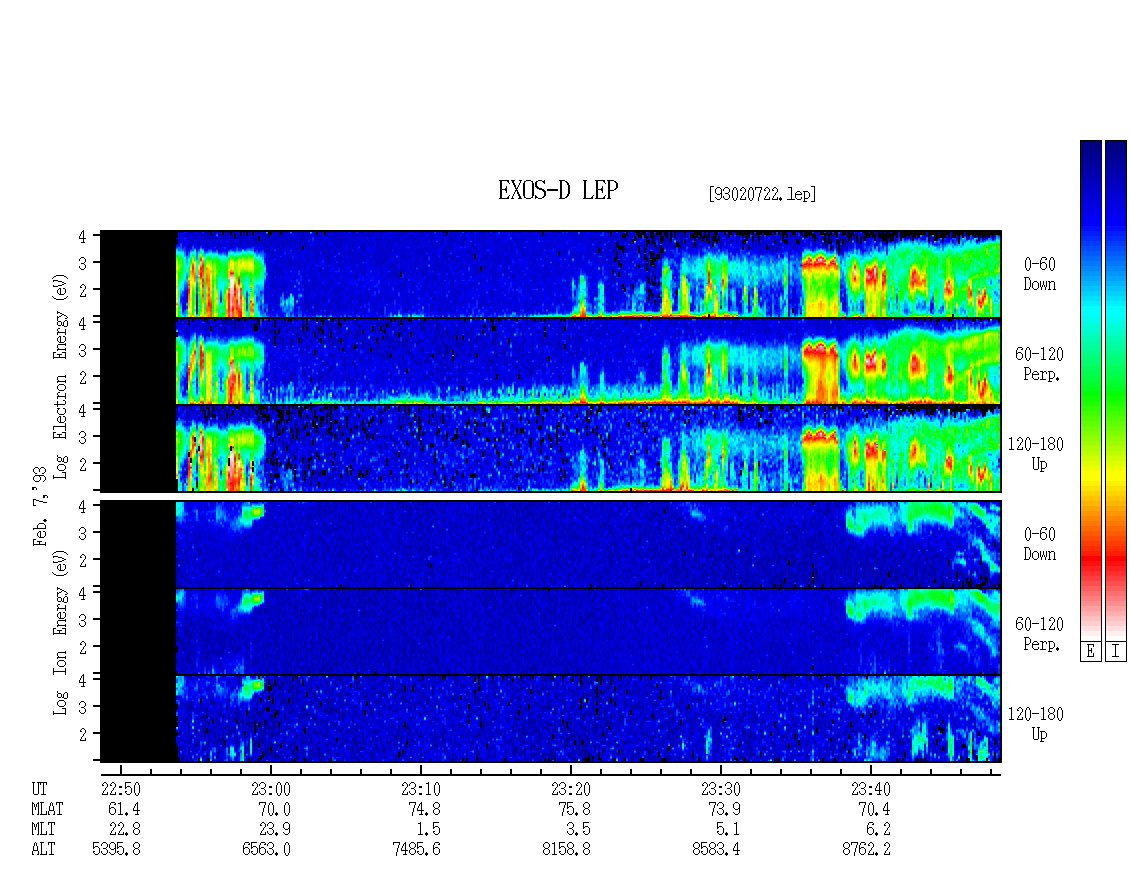Select the file name [93020722.lep]
Viewport: 1130px width, 875px height.
[x=762, y=194]
